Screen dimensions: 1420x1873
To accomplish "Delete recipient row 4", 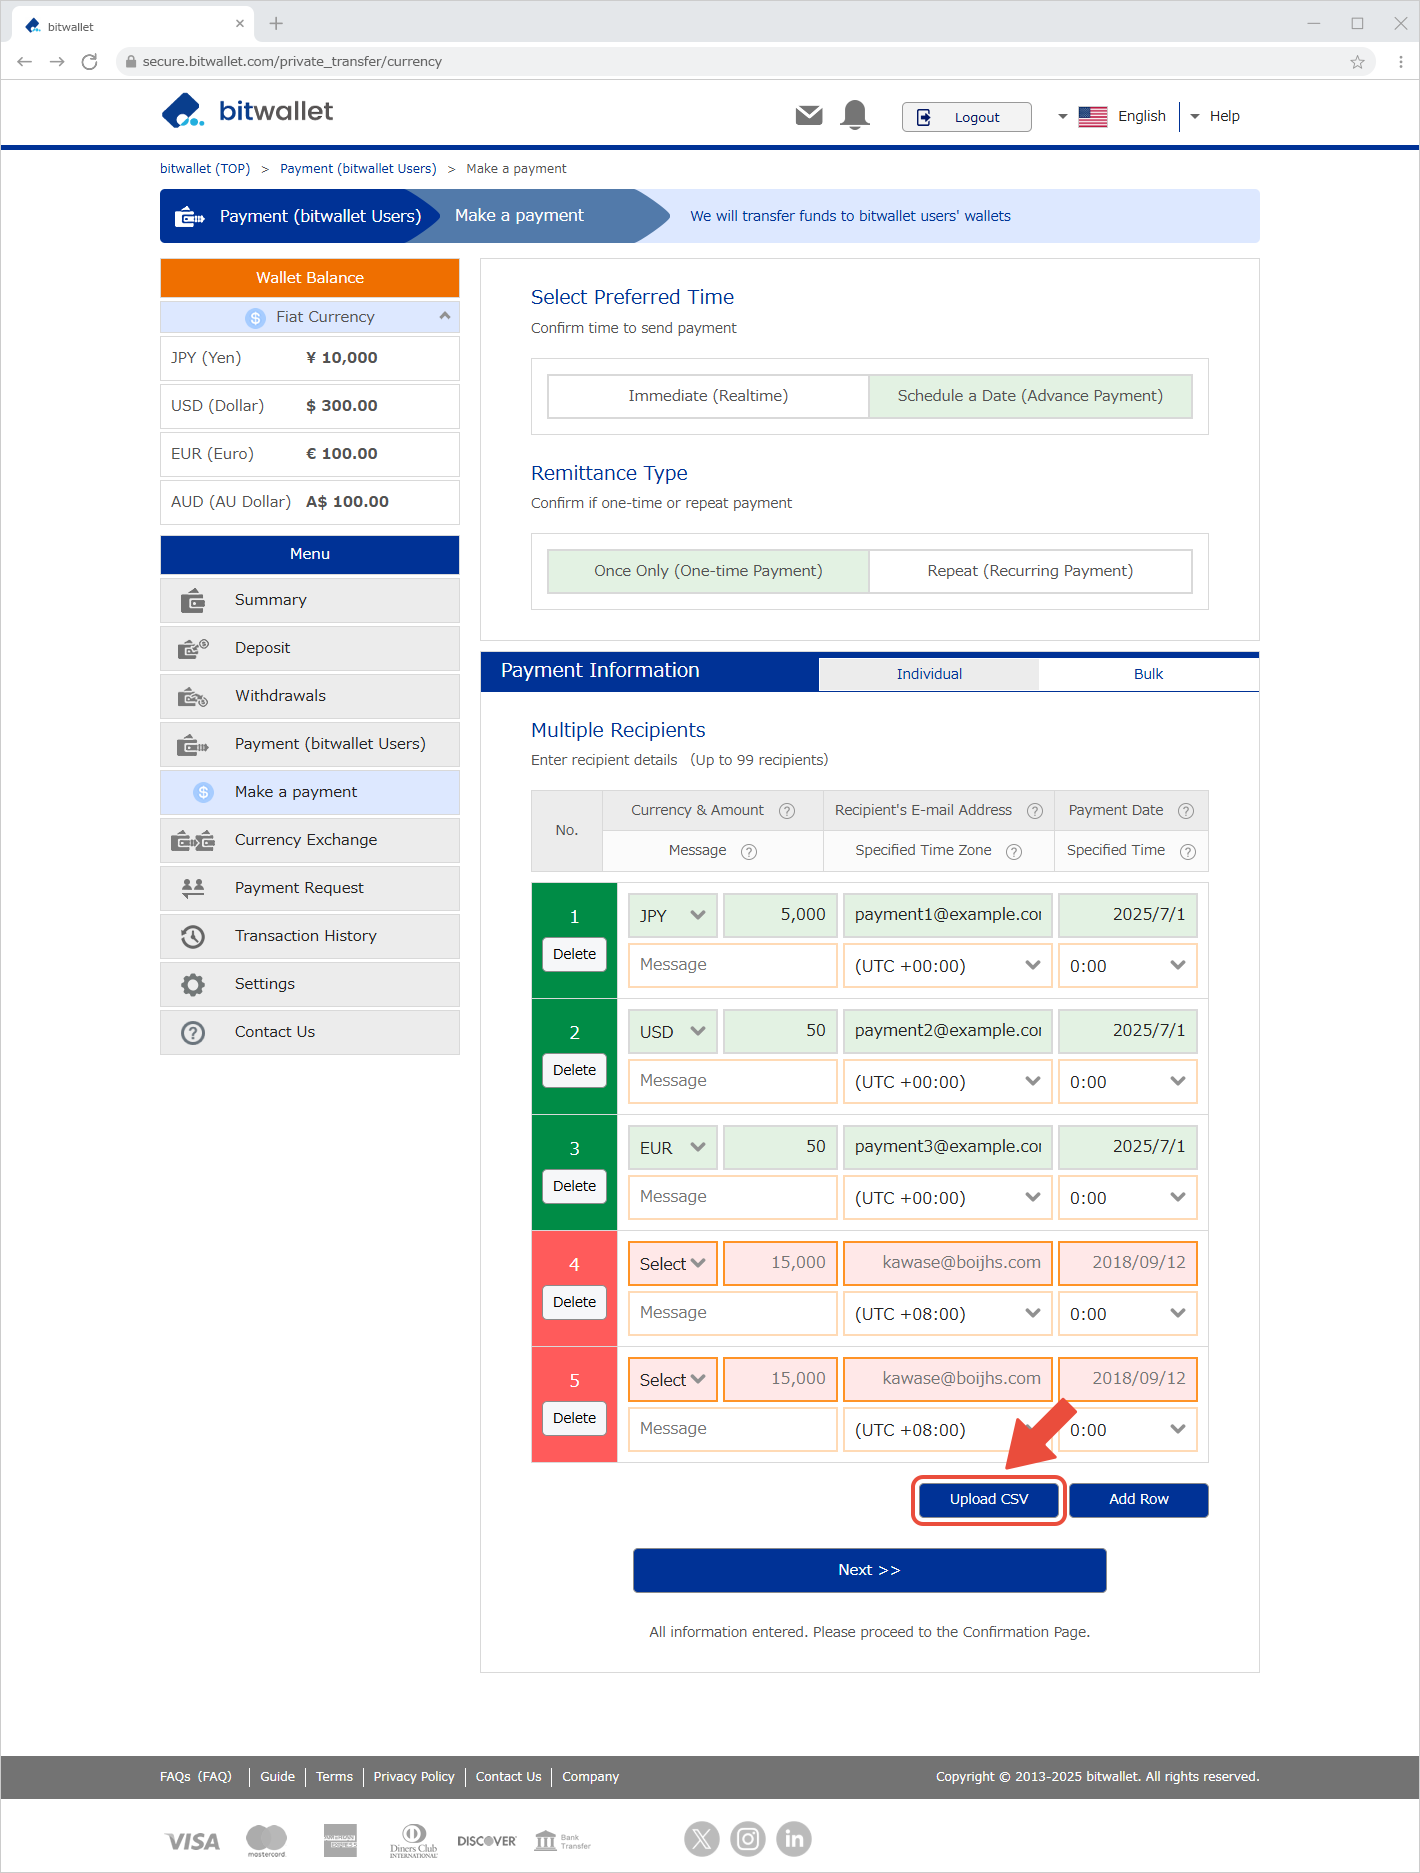I will pos(574,1302).
